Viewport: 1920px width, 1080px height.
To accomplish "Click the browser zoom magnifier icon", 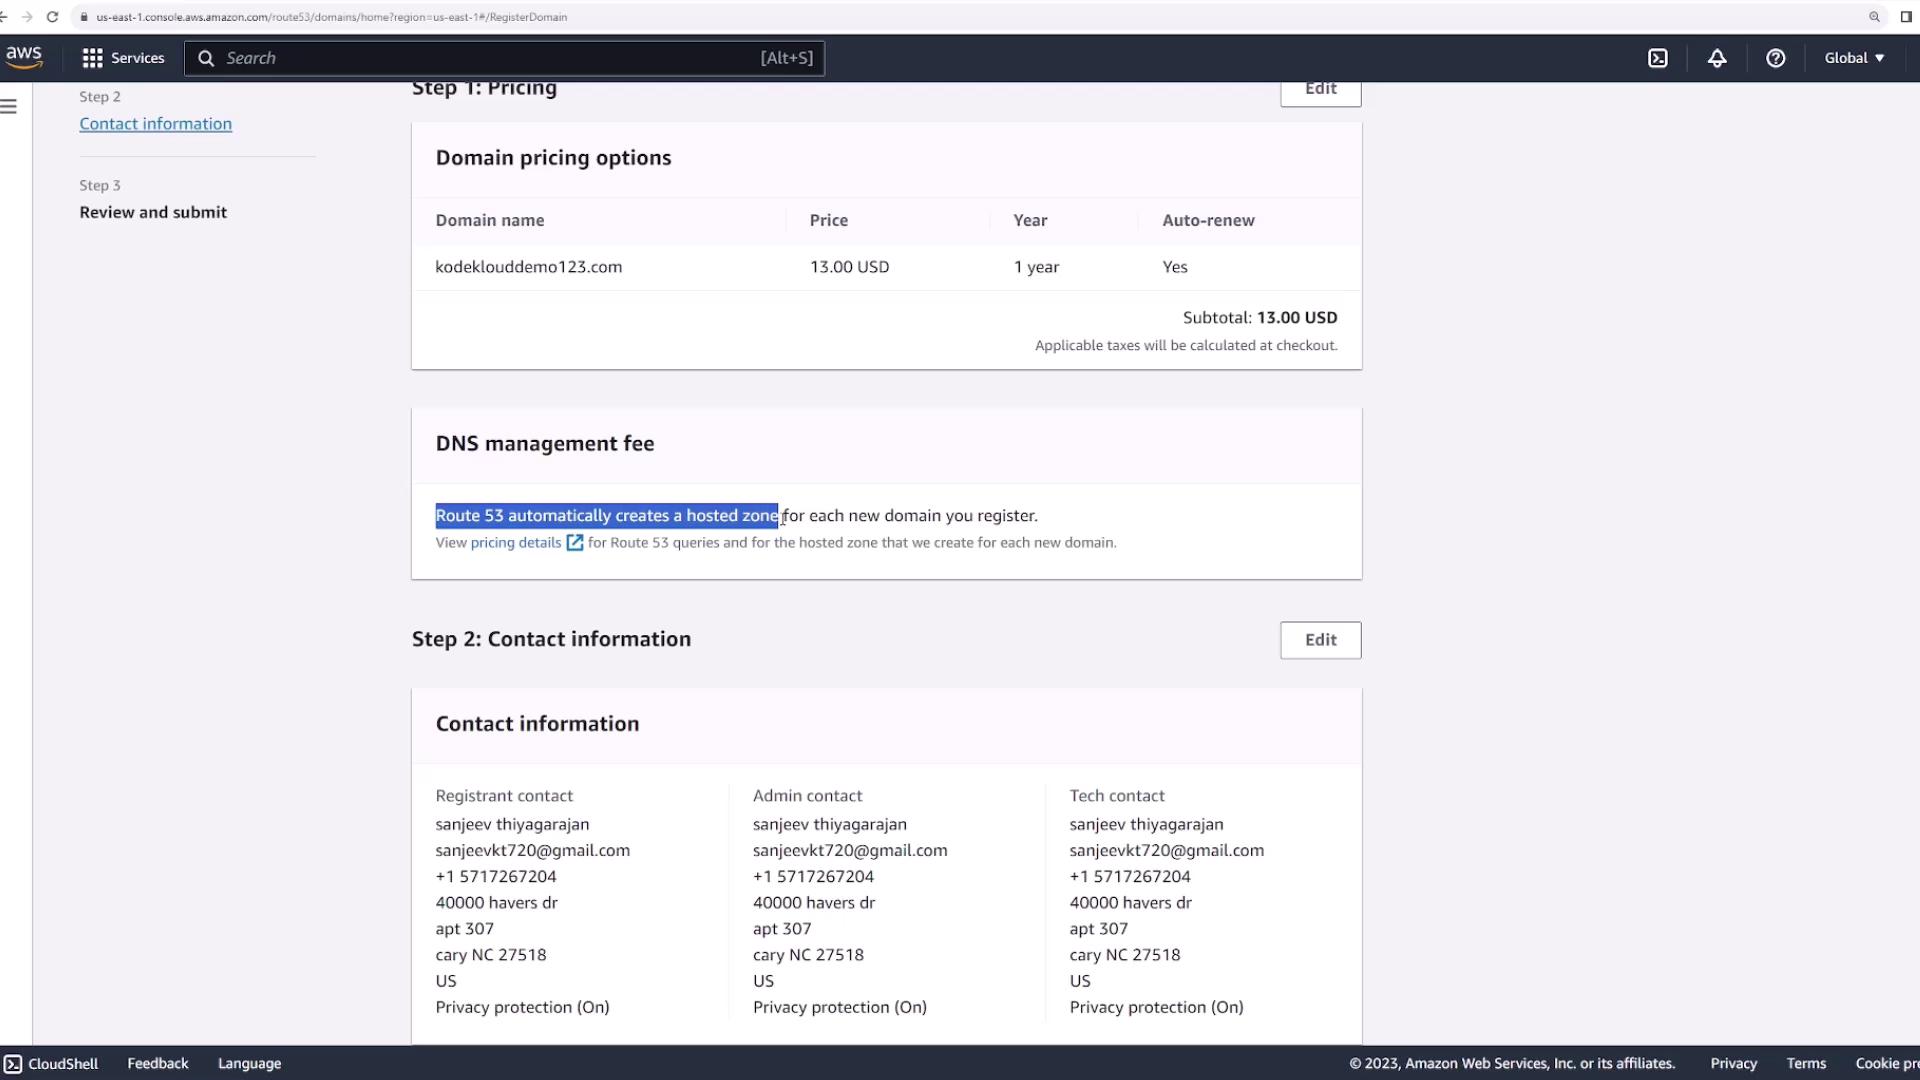I will pos(1874,17).
